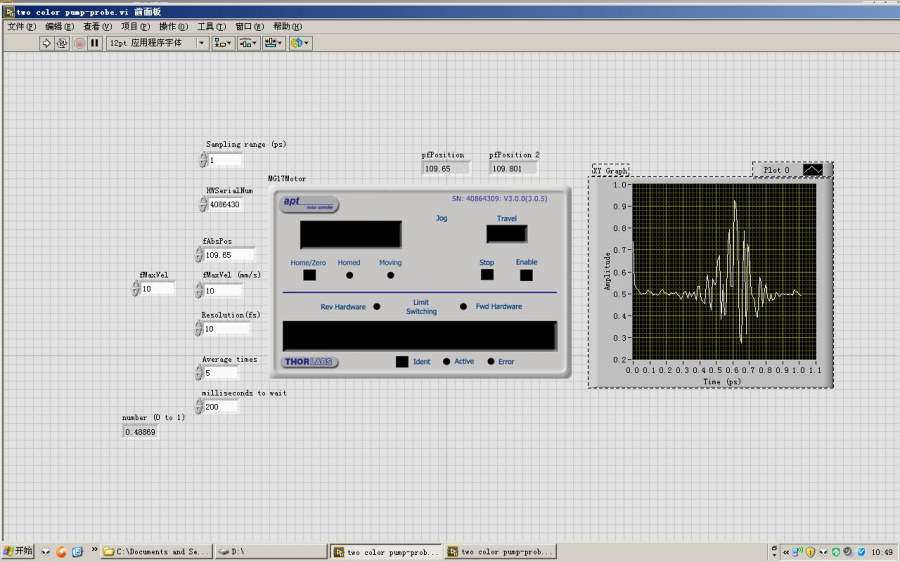Toggle the Ident square button
Screen dimensions: 900x562
click(x=402, y=362)
